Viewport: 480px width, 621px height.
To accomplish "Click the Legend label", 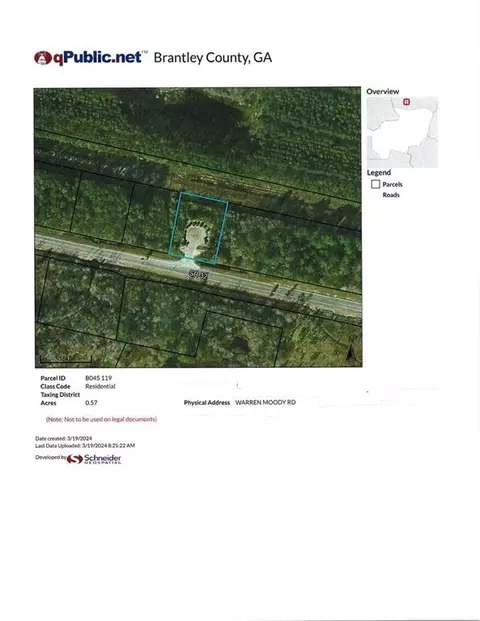I will pos(379,173).
